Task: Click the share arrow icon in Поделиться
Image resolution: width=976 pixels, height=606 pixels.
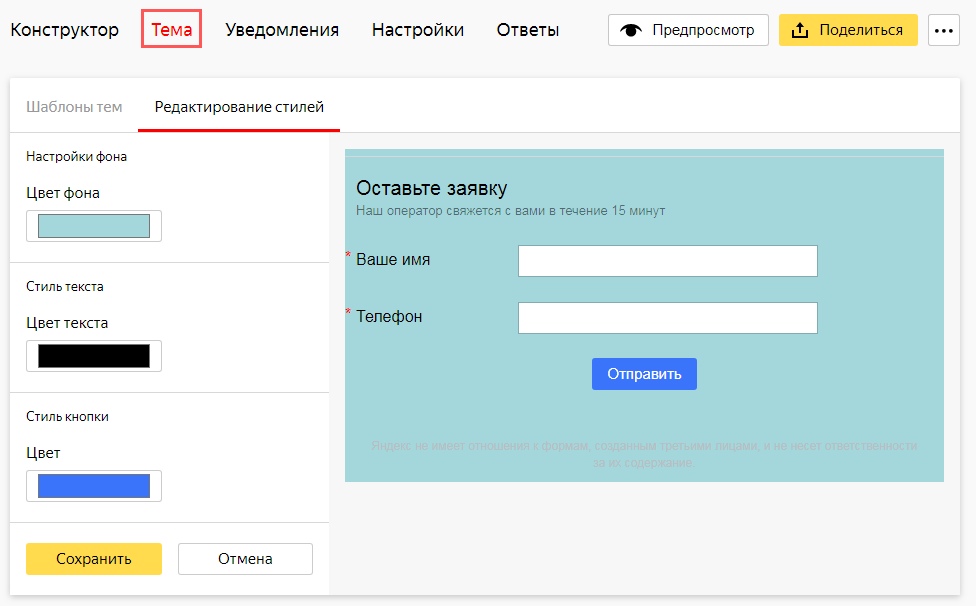Action: 799,30
